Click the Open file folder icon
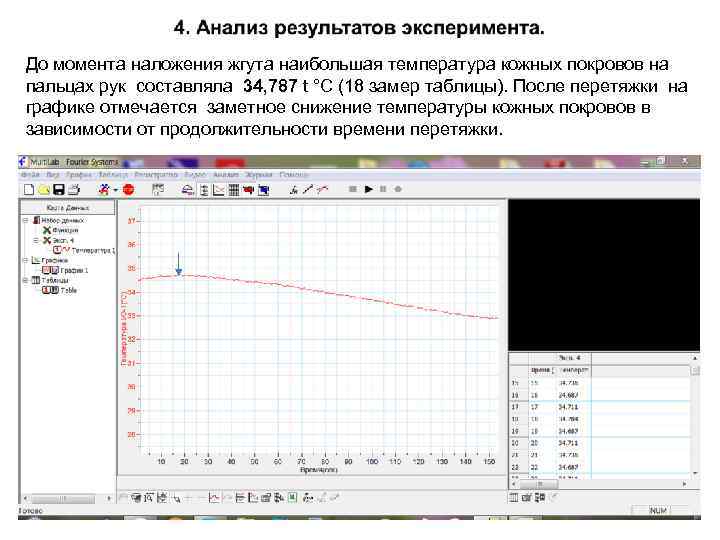 44,189
